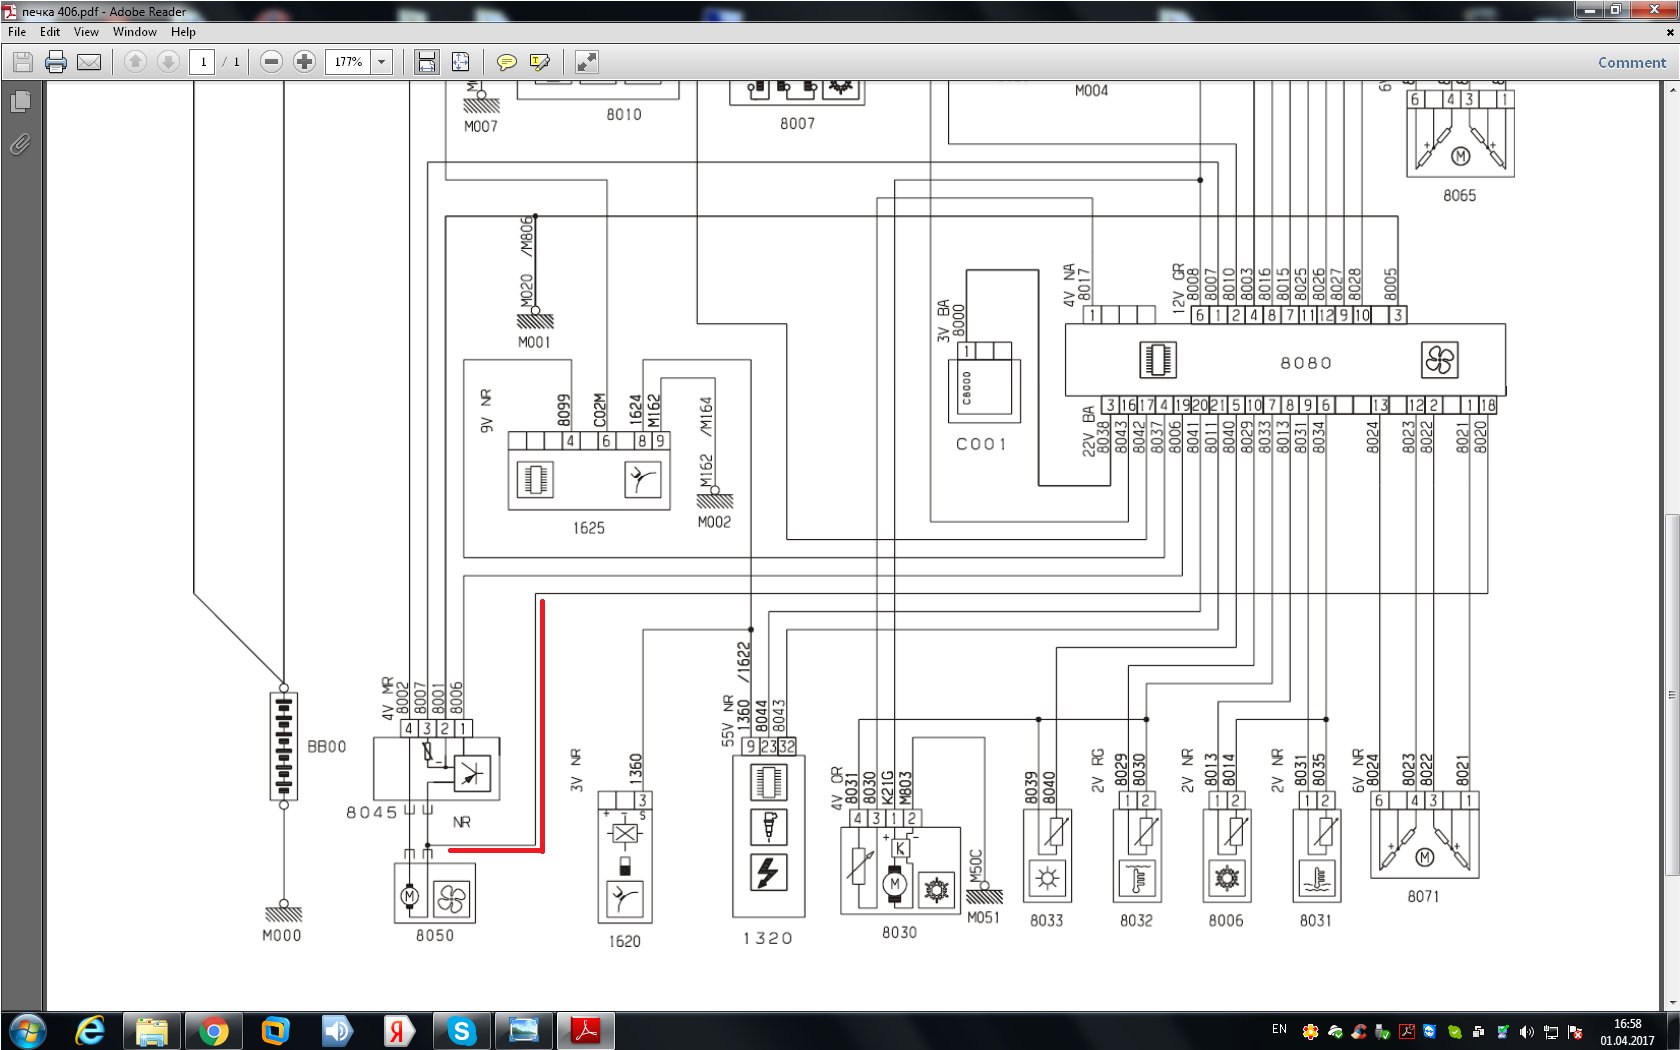Screen dimensions: 1680x1050
Task: Open the Comment pane
Action: [x=1631, y=62]
